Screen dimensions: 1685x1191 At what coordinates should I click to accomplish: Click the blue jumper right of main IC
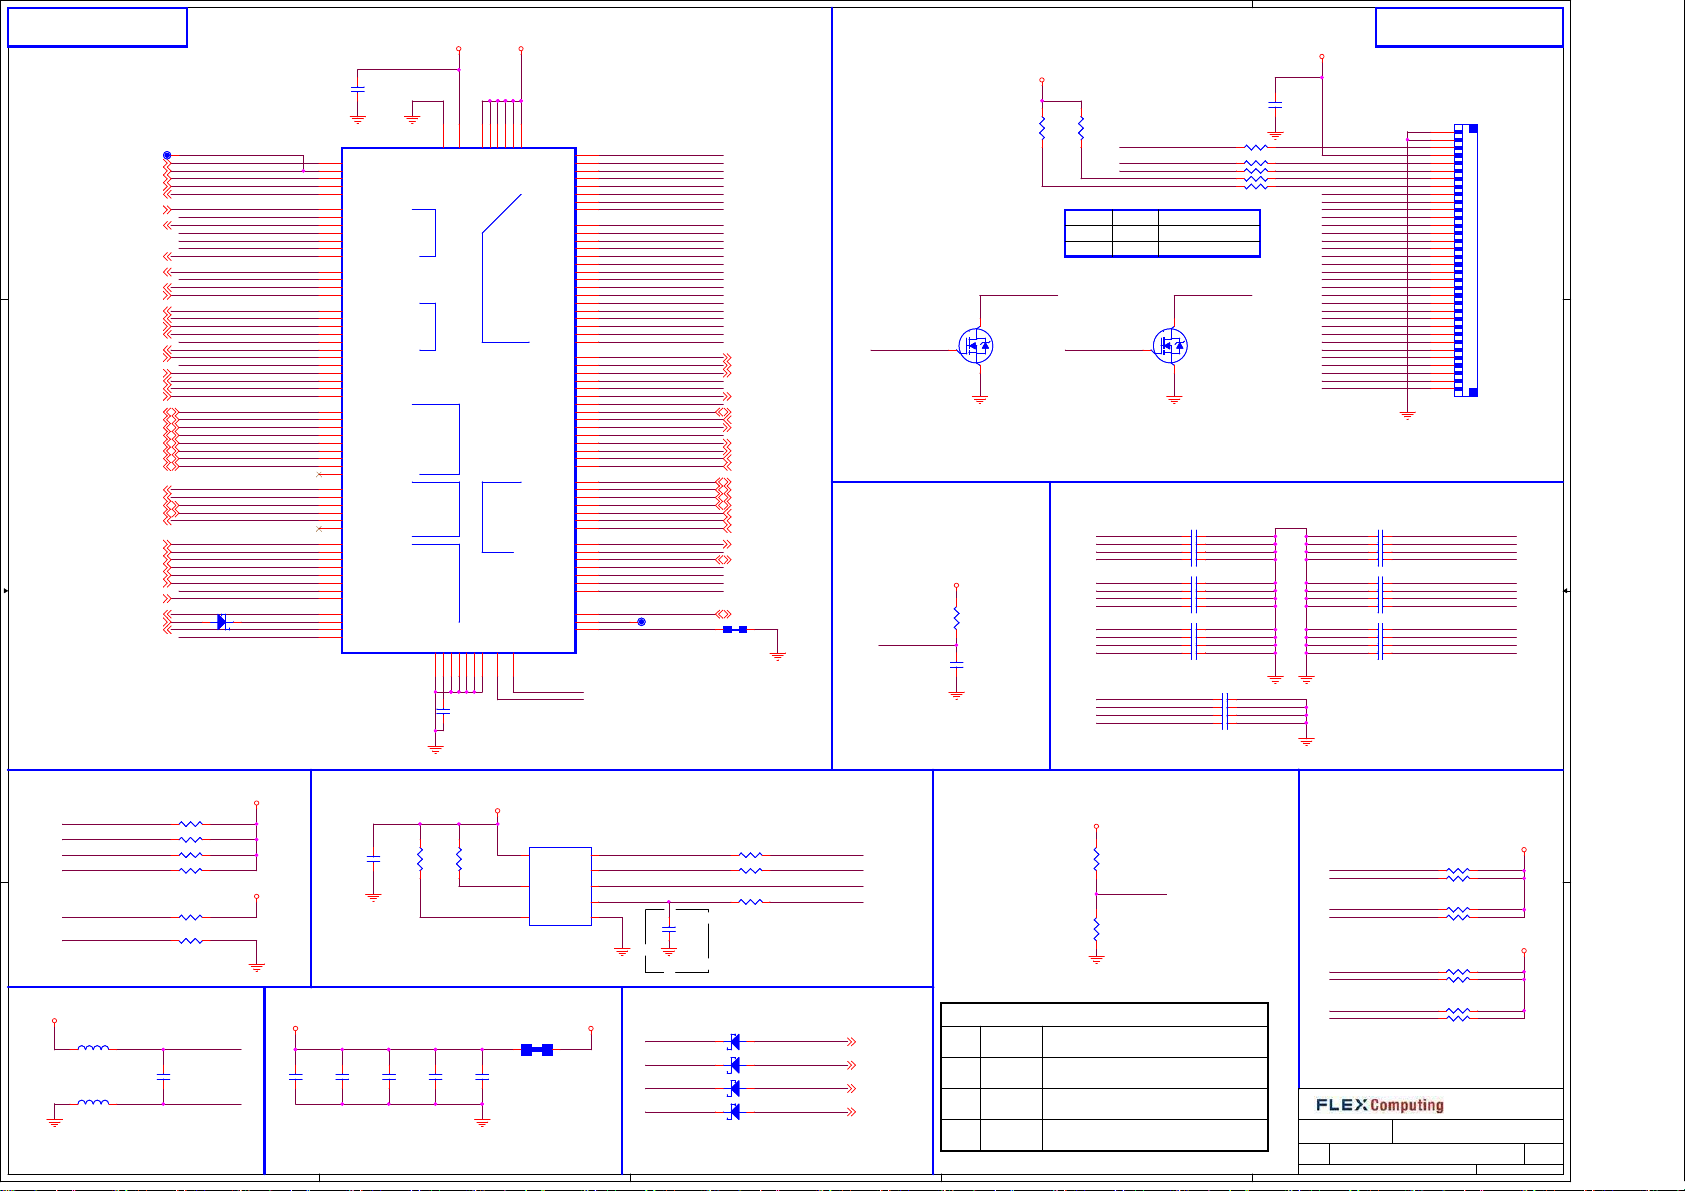(735, 629)
